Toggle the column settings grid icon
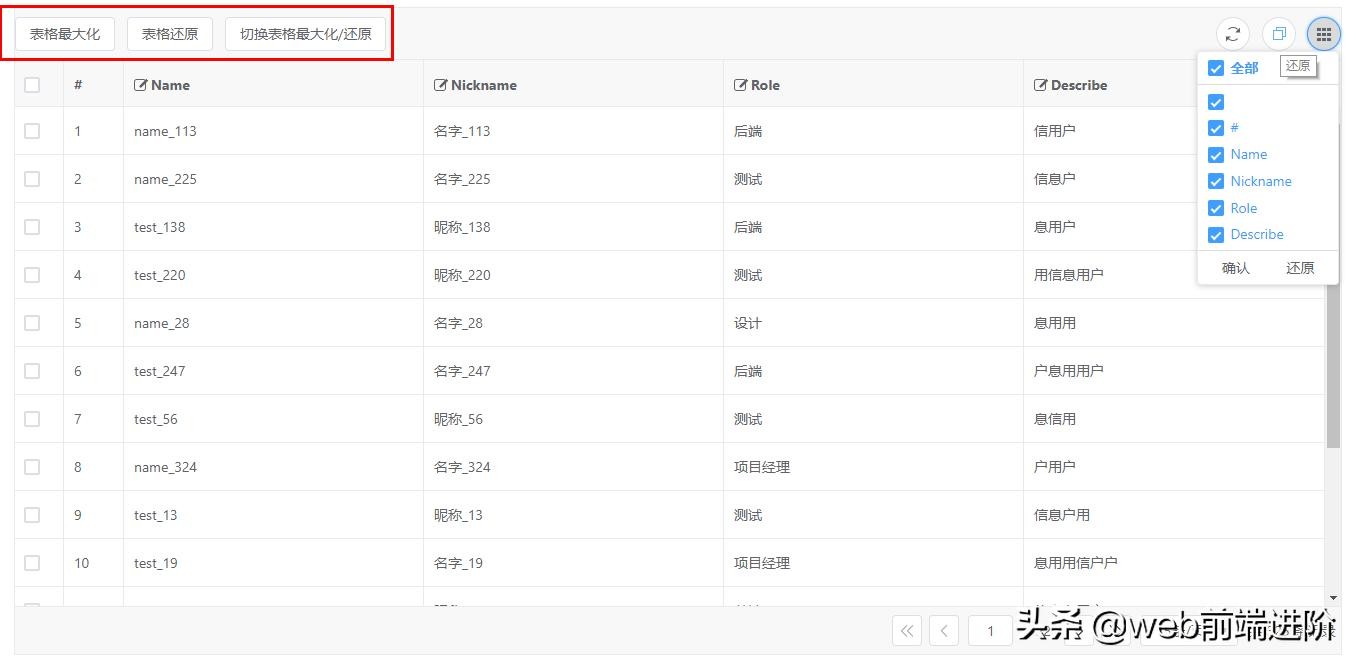 (1323, 34)
